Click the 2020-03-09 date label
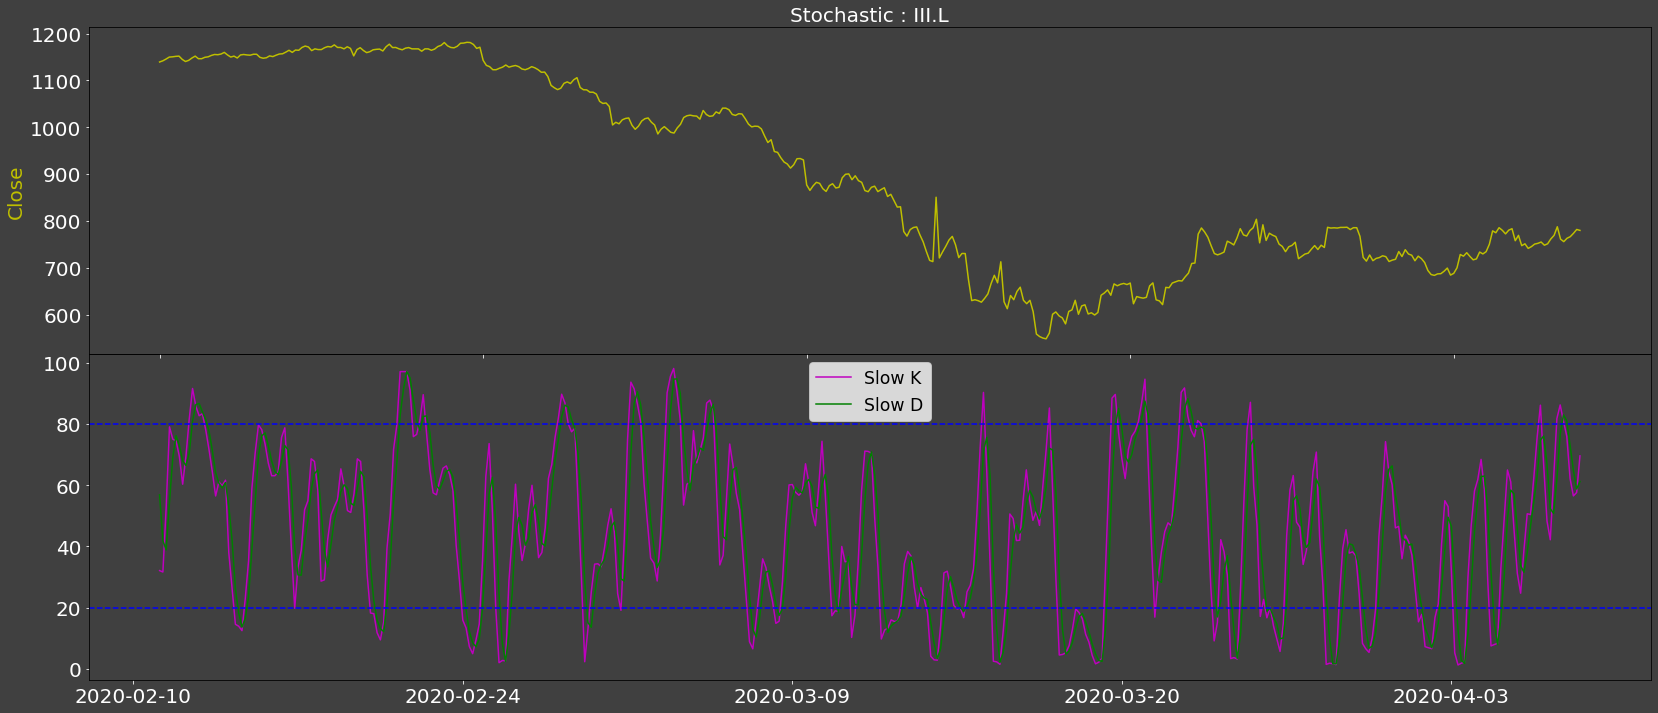The image size is (1658, 713). coord(791,696)
